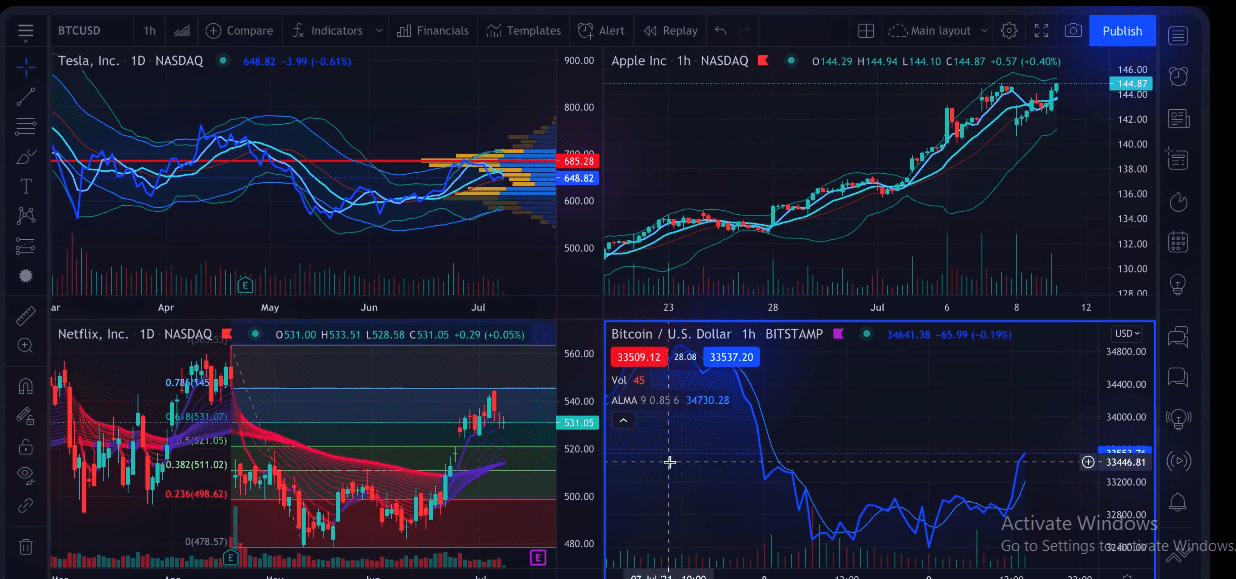Screen dimensions: 1236x579
Task: Toggle lock all drawing tools
Action: [26, 446]
